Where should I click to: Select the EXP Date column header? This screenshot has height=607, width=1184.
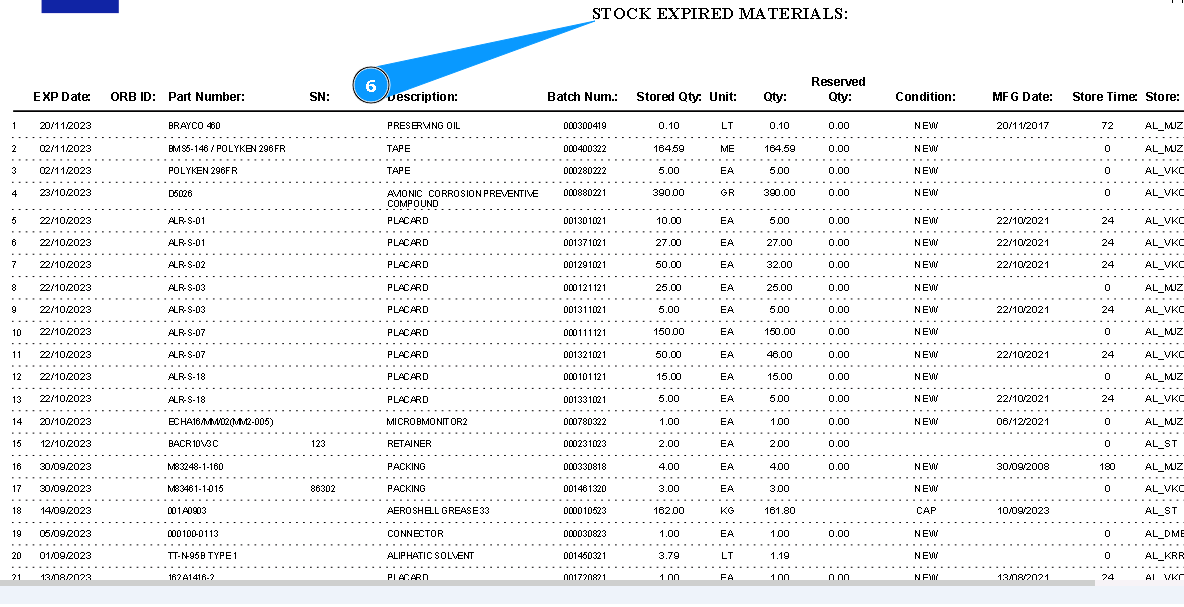point(62,97)
